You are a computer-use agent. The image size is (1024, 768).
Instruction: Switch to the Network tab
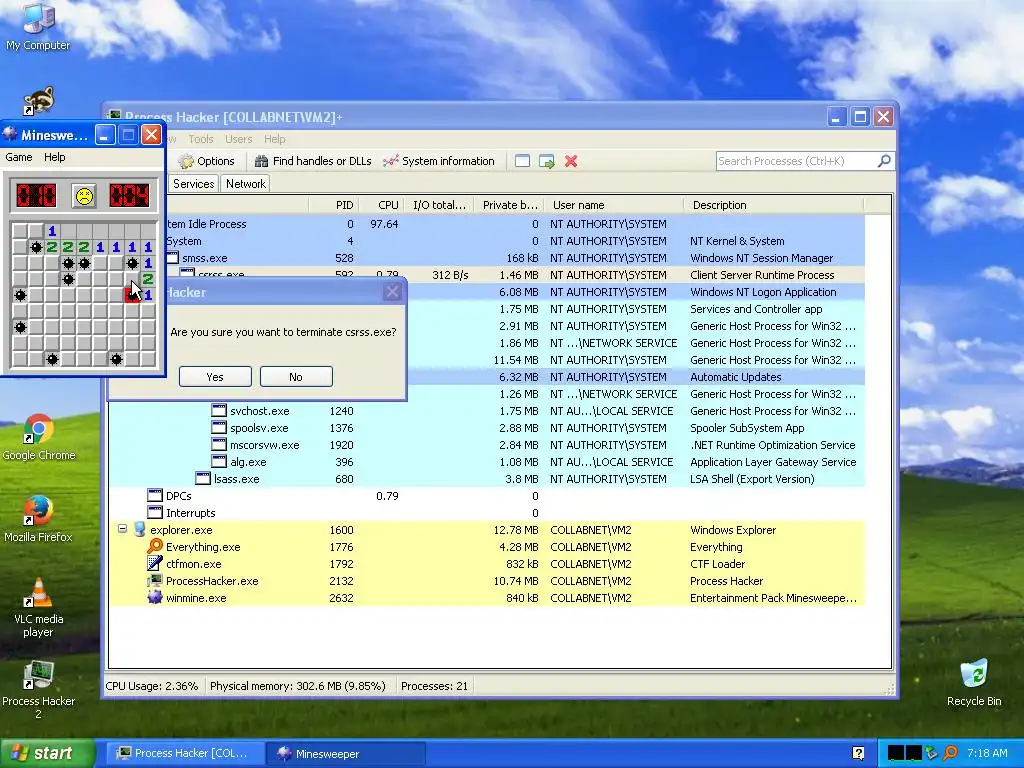click(x=246, y=184)
